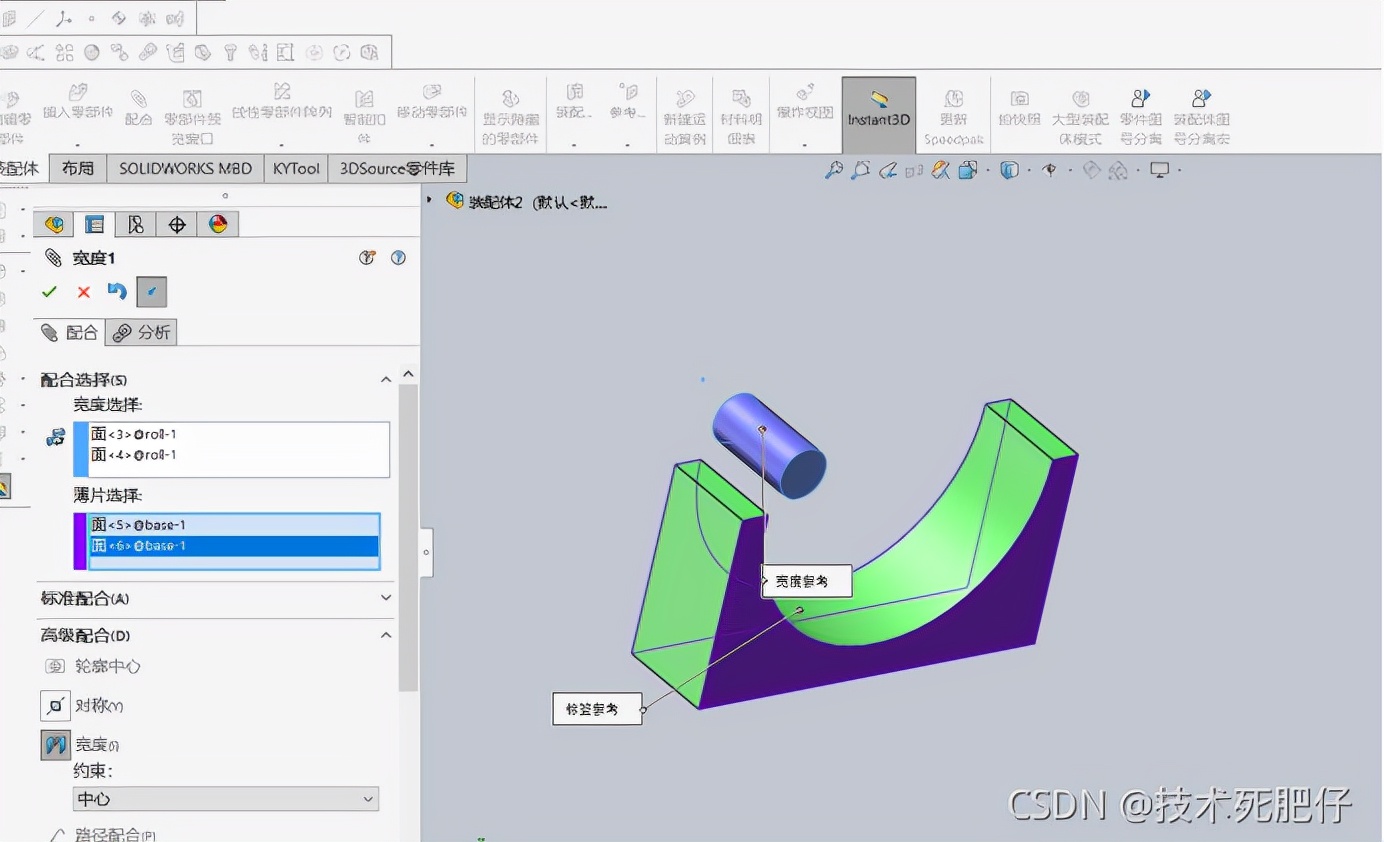Activate the Section View icon
Screen dimensions: 1384x842
[x=940, y=170]
